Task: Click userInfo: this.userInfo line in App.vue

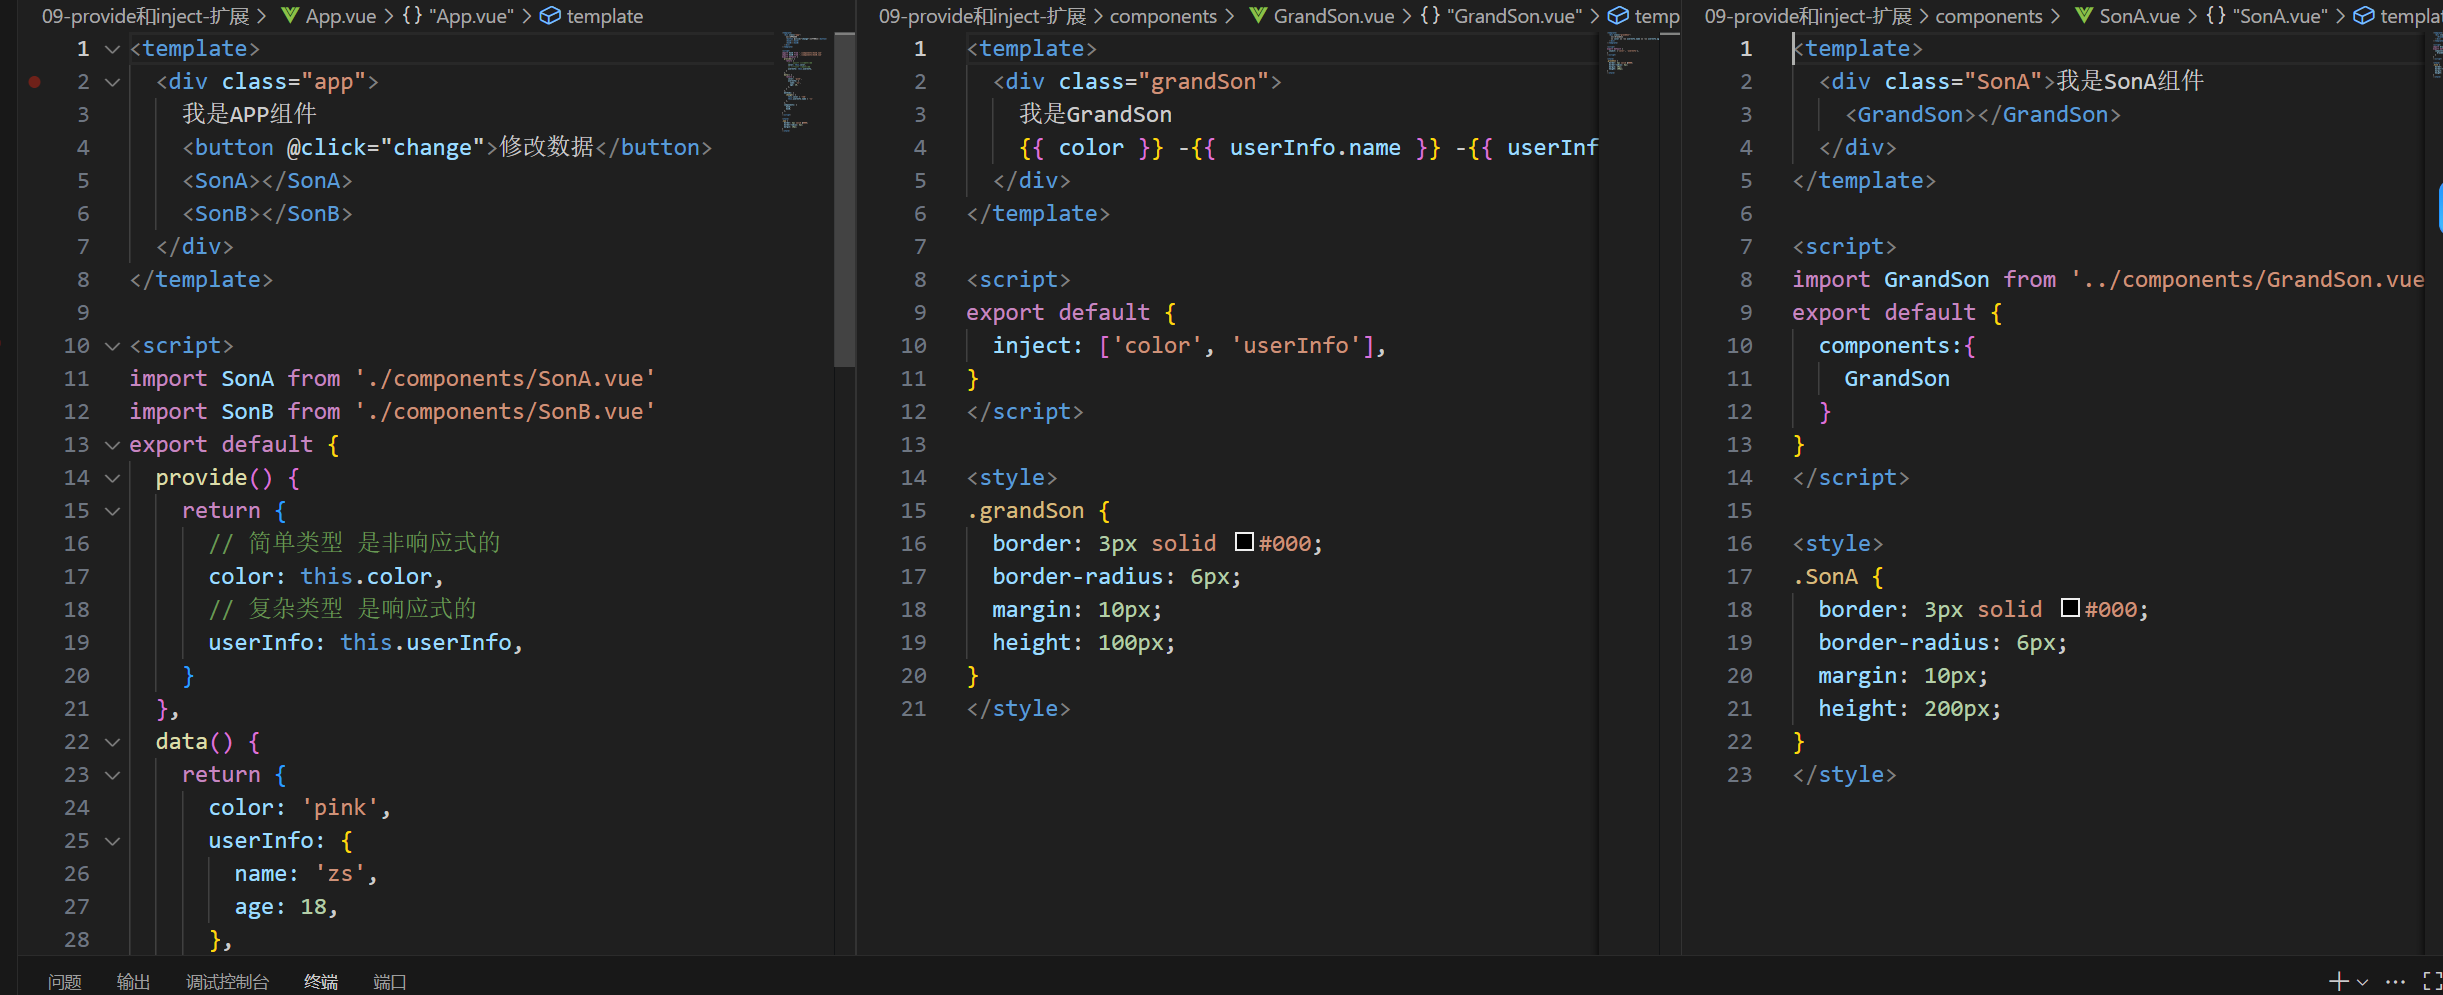Action: pyautogui.click(x=366, y=643)
